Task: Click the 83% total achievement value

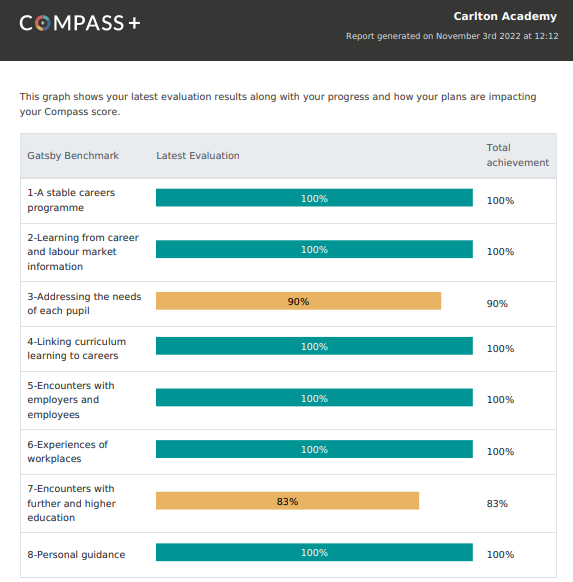Action: click(497, 504)
